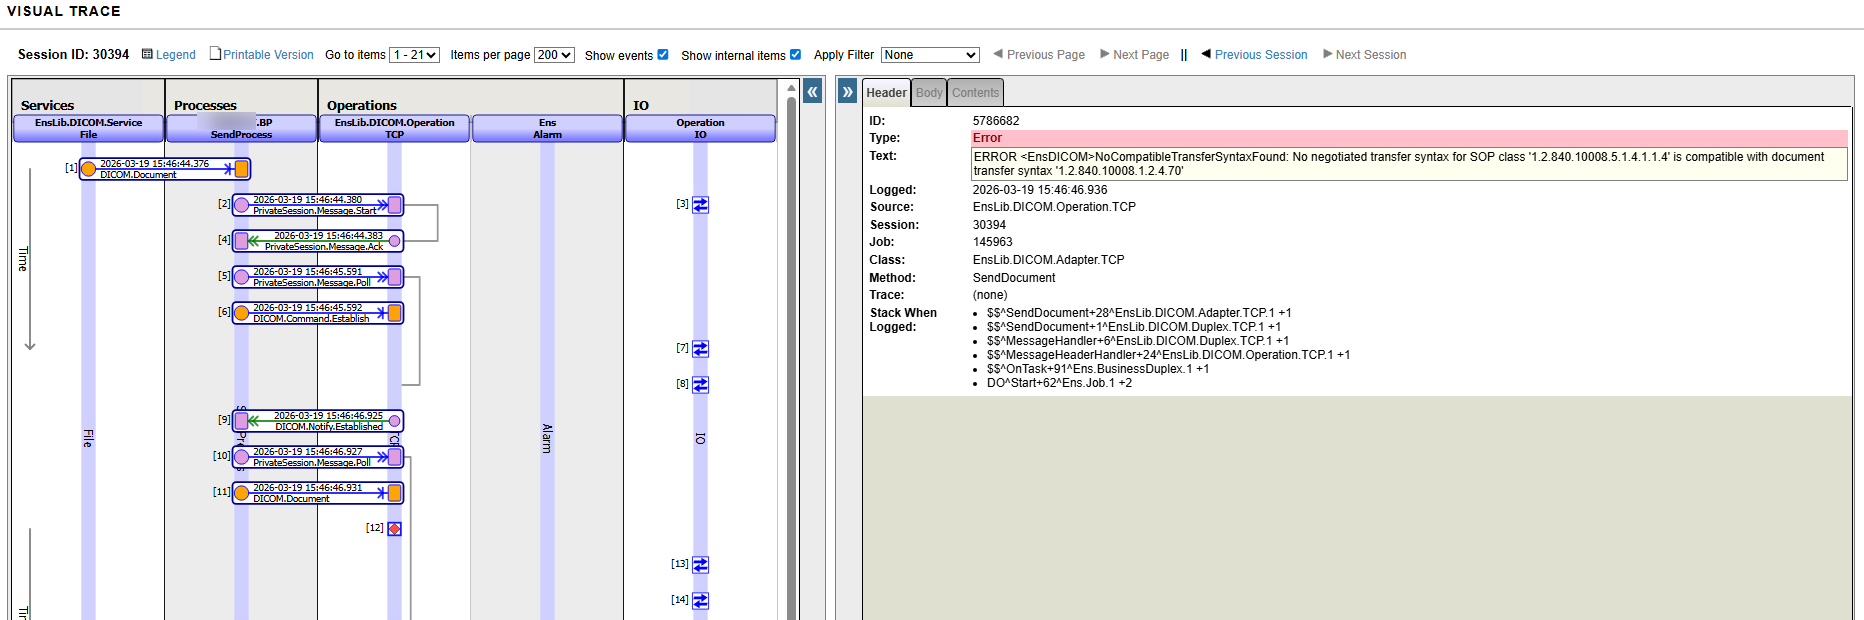The image size is (1864, 620).
Task: Expand details pane with right double-chevron icon
Action: (848, 93)
